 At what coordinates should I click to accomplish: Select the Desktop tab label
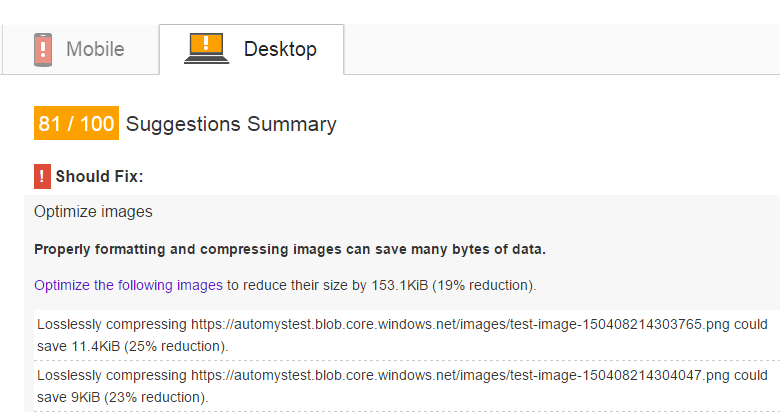tap(280, 49)
